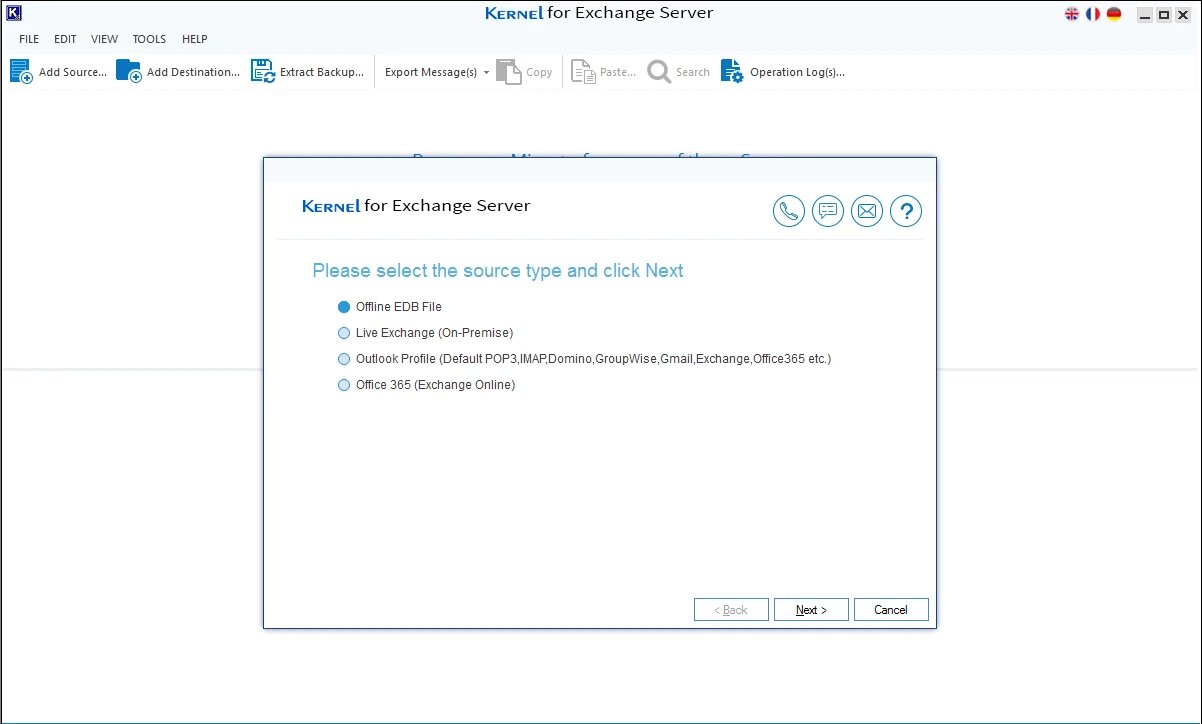The image size is (1202, 724).
Task: Click the phone support icon in dialog
Action: click(789, 211)
